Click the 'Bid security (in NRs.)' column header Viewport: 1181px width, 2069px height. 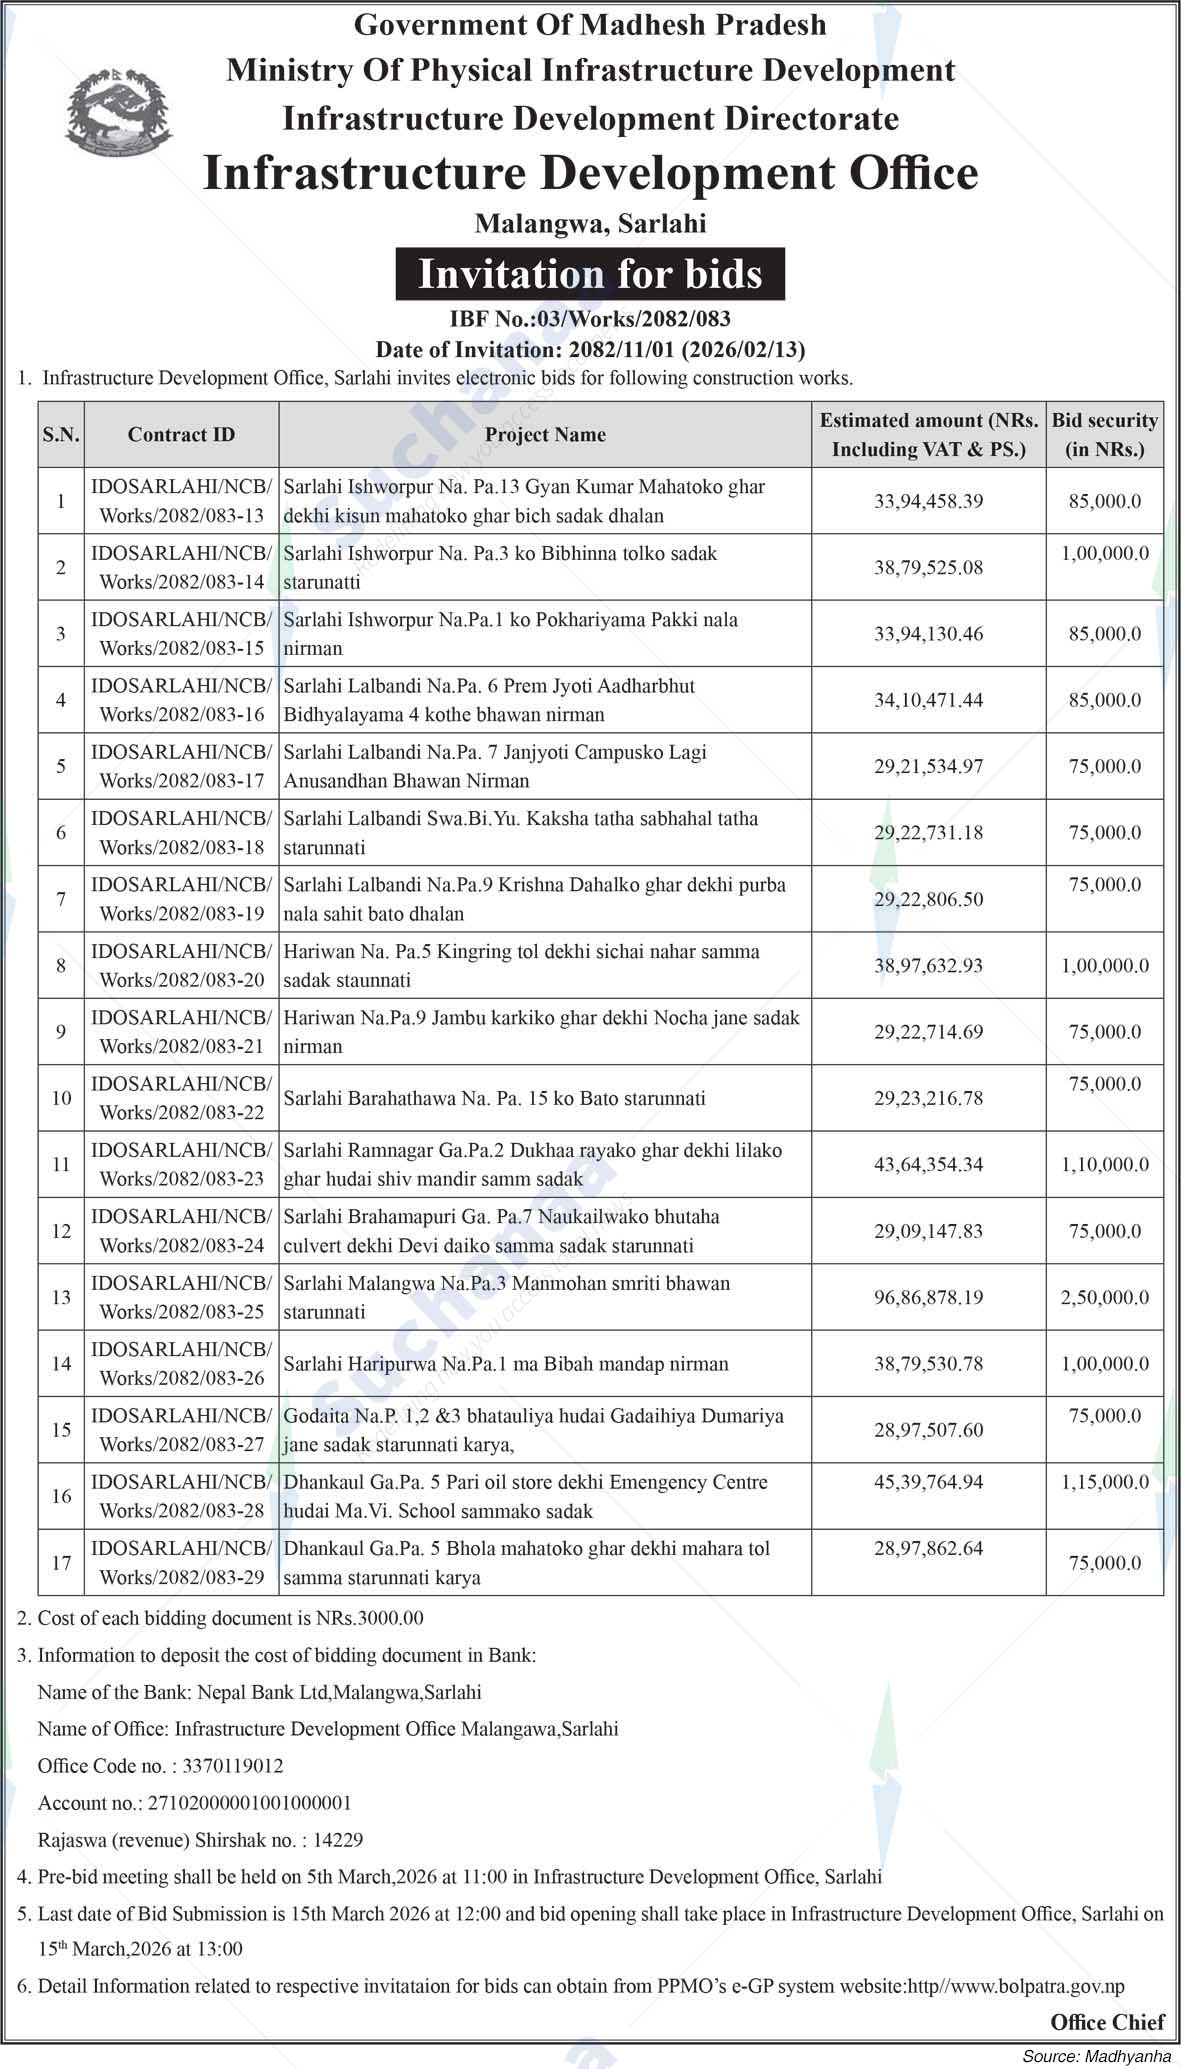1104,434
